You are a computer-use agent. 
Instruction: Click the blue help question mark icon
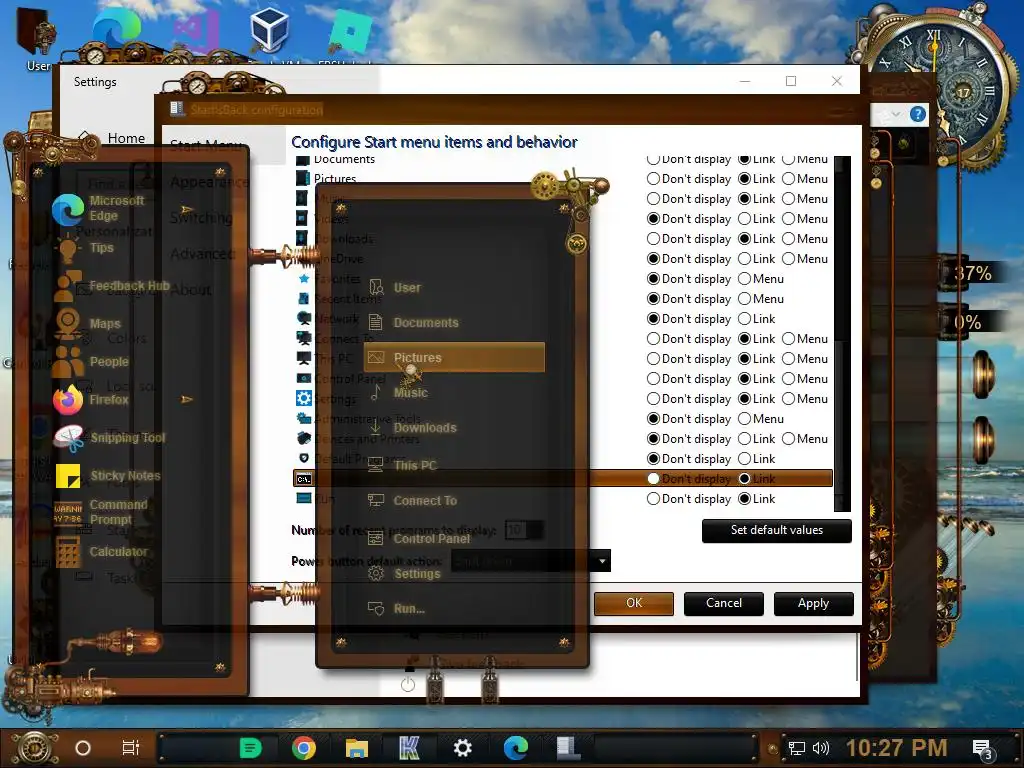(x=918, y=114)
